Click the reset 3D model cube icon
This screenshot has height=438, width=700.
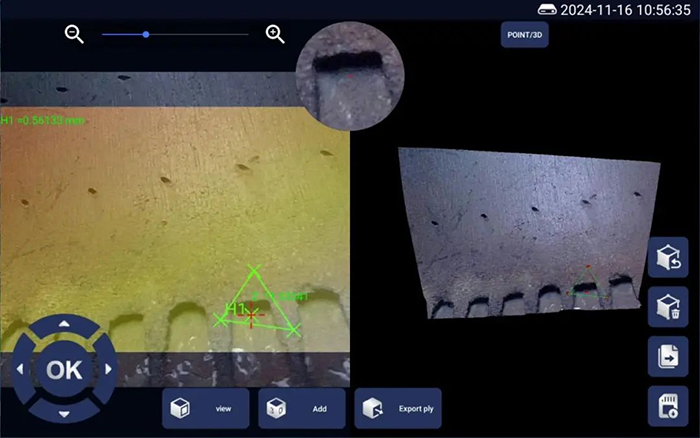tap(667, 258)
